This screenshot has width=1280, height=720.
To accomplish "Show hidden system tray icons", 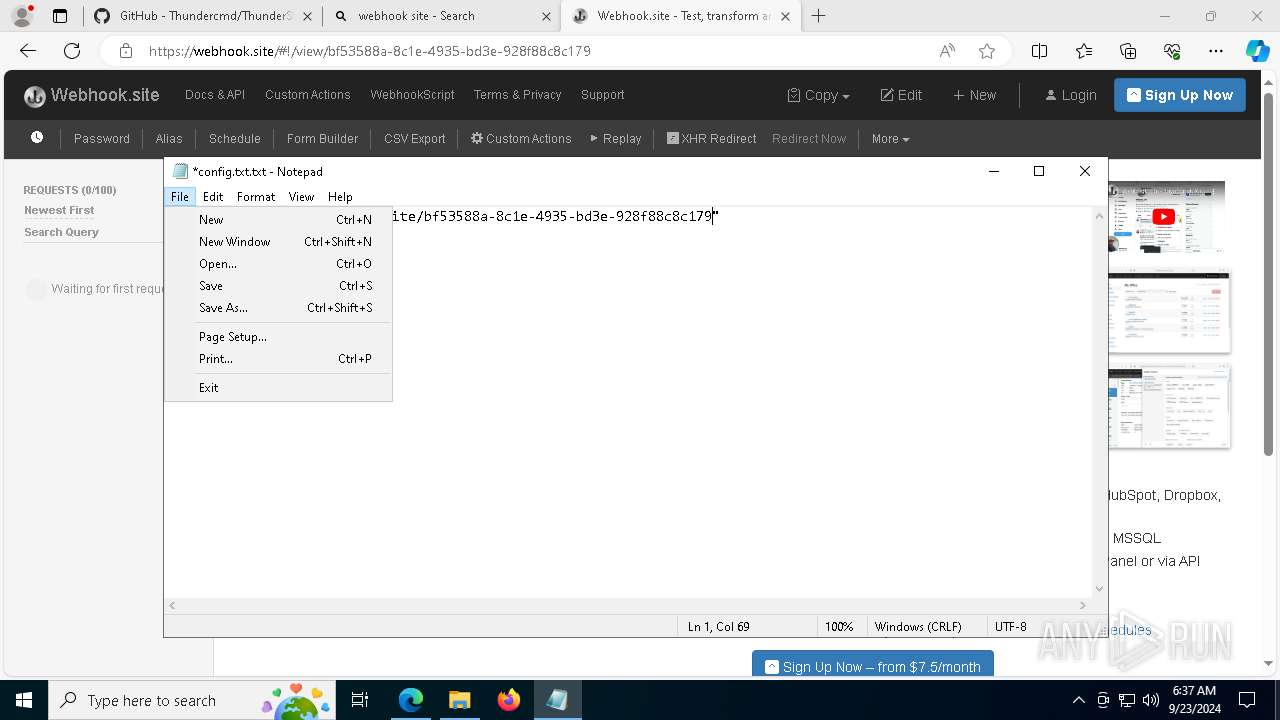I will pos(1078,700).
